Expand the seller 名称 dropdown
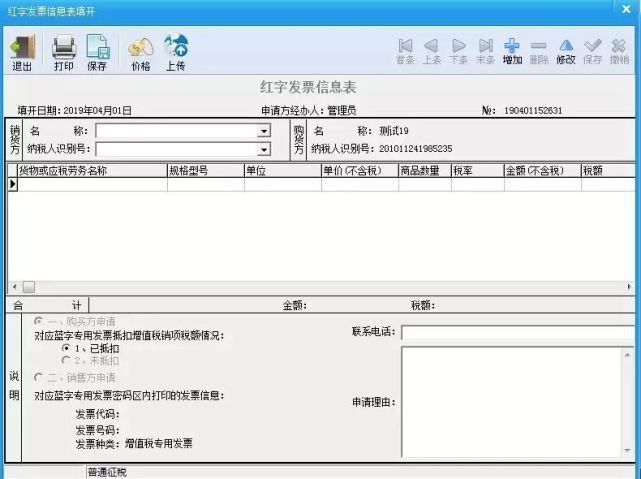This screenshot has height=479, width=641. [264, 131]
